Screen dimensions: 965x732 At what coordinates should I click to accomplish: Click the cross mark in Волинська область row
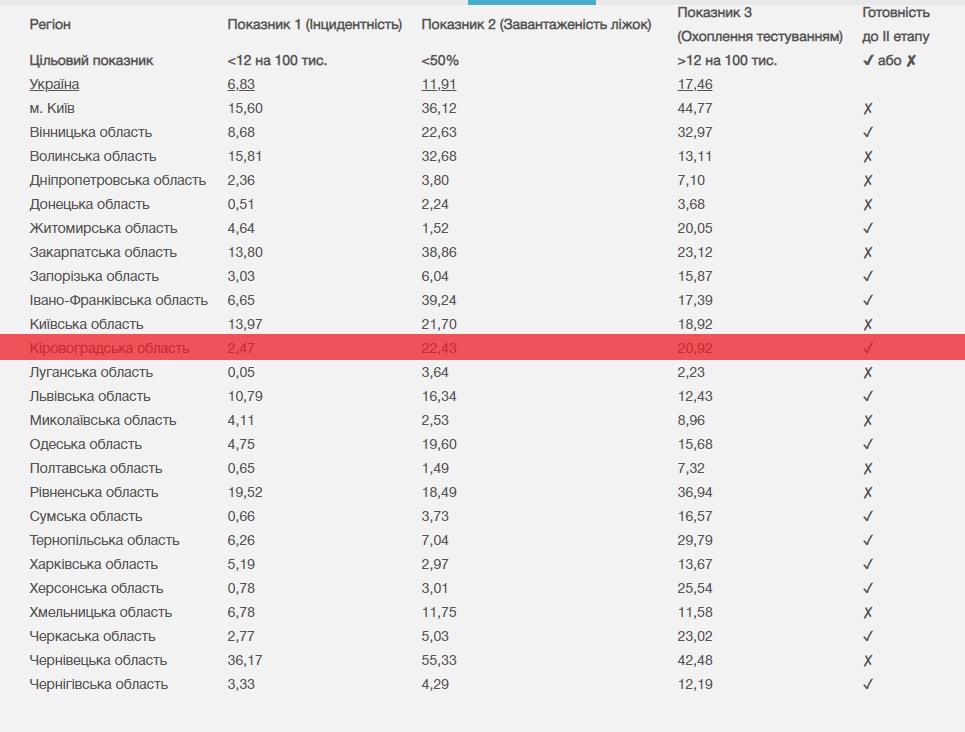coord(868,157)
